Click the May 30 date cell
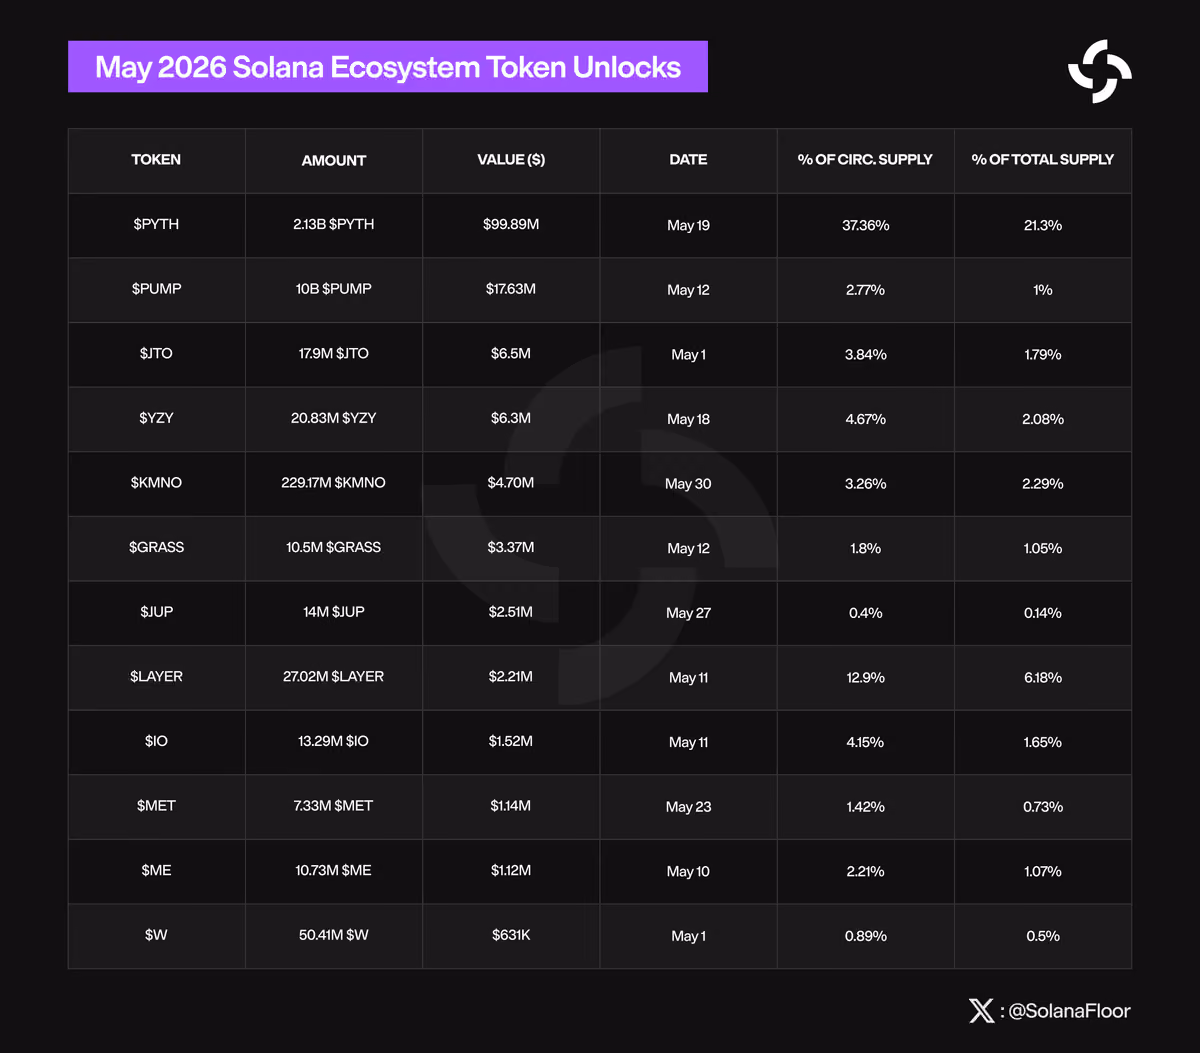Screen dimensions: 1200x1053 (x=688, y=483)
